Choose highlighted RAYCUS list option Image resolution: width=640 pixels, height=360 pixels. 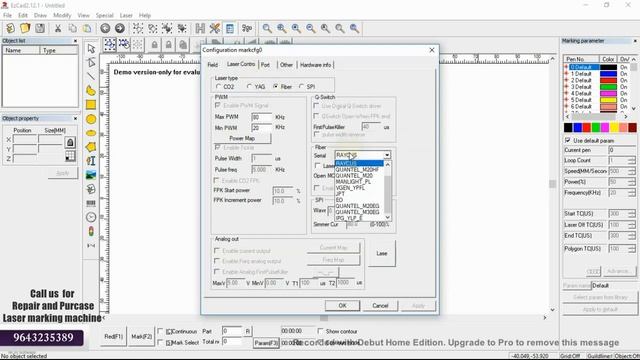[359, 163]
